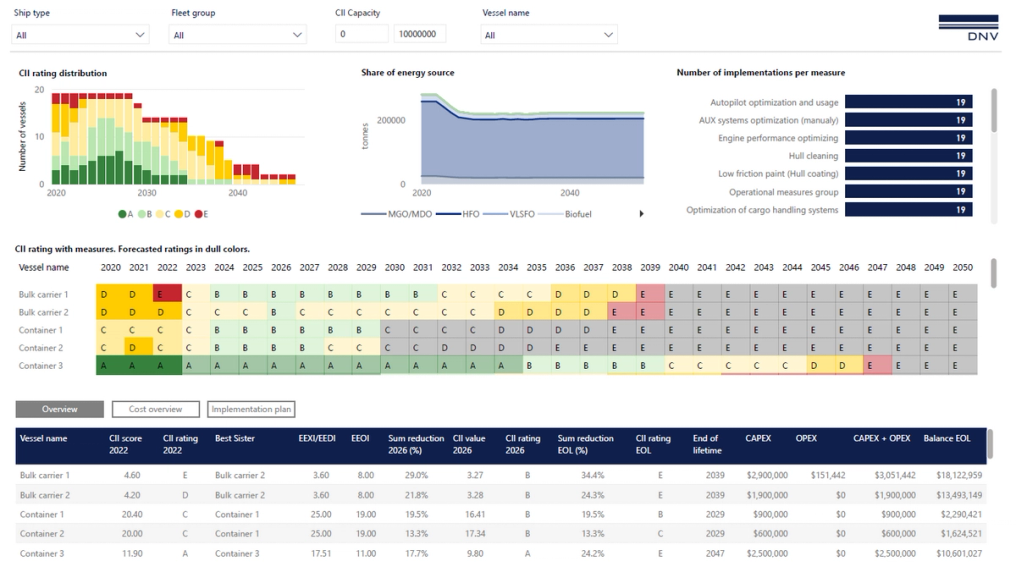Select the Overview tab
Screen dimensions: 1016x578
coord(59,408)
